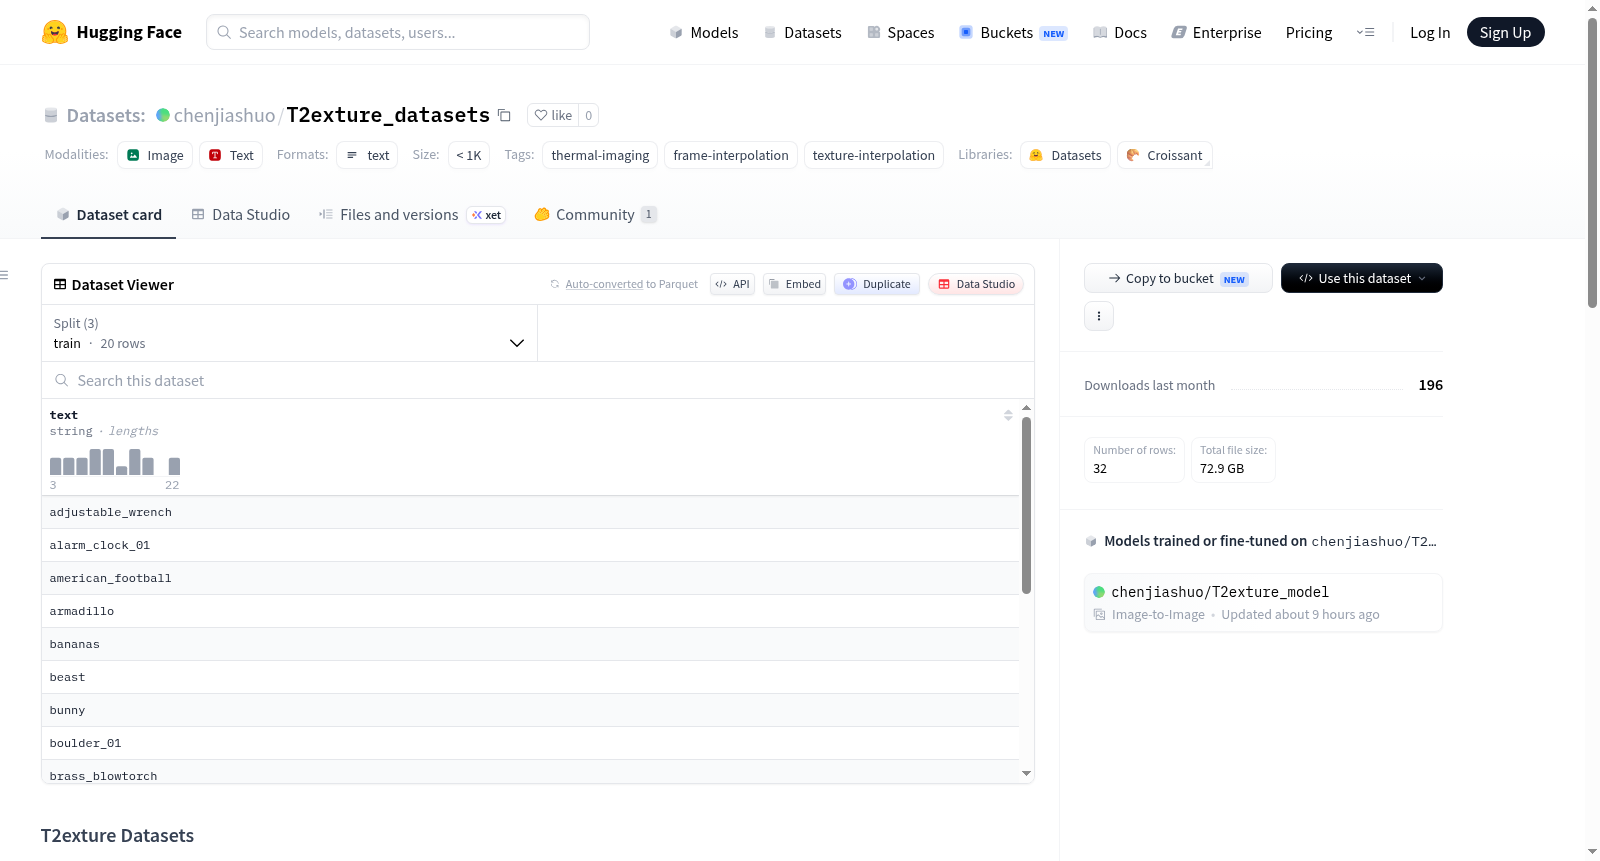
Task: Click the heart like button
Action: 553,115
